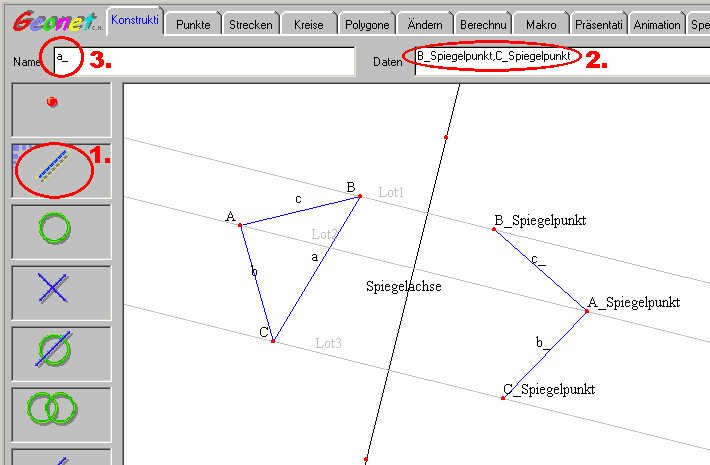
Task: Open the Strecken tab
Action: 249,24
